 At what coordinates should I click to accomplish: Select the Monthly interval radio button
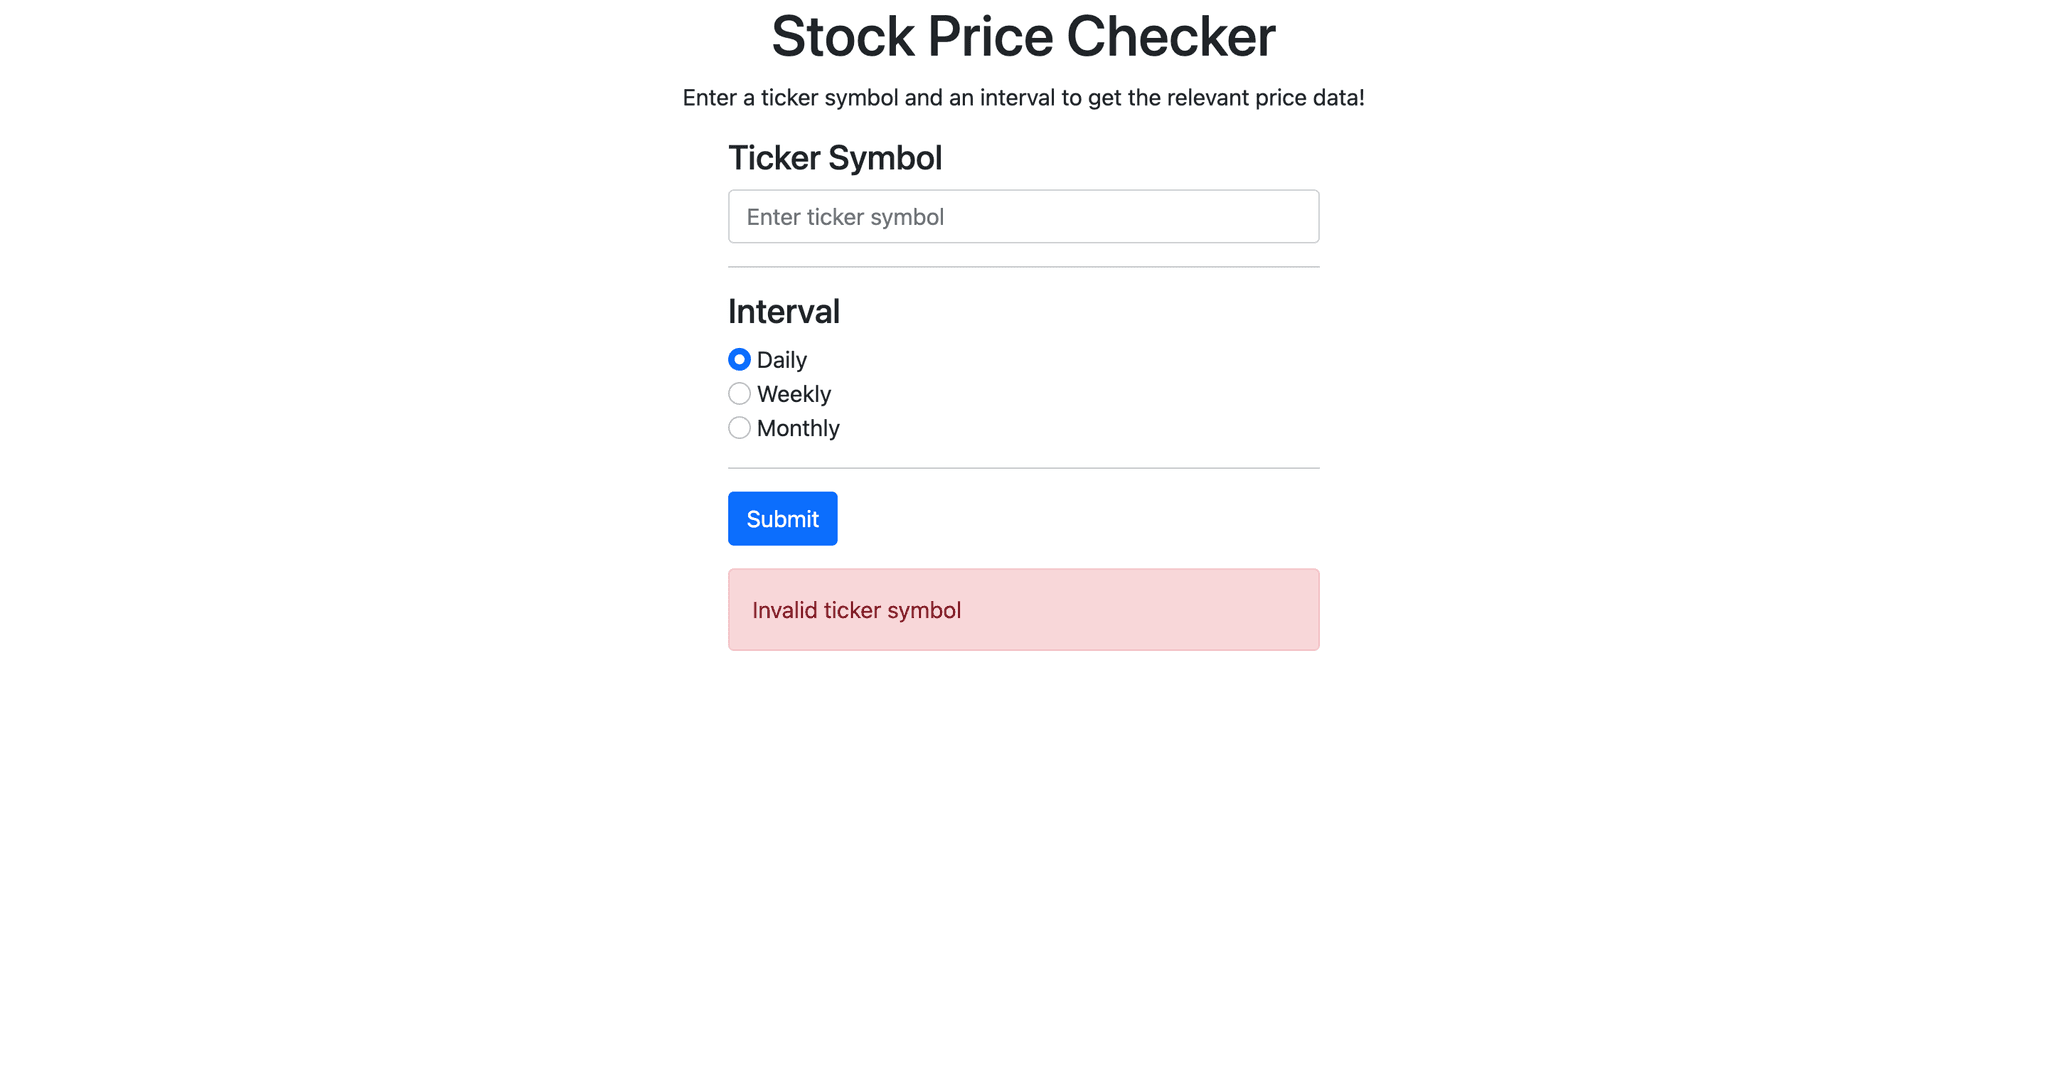tap(739, 427)
